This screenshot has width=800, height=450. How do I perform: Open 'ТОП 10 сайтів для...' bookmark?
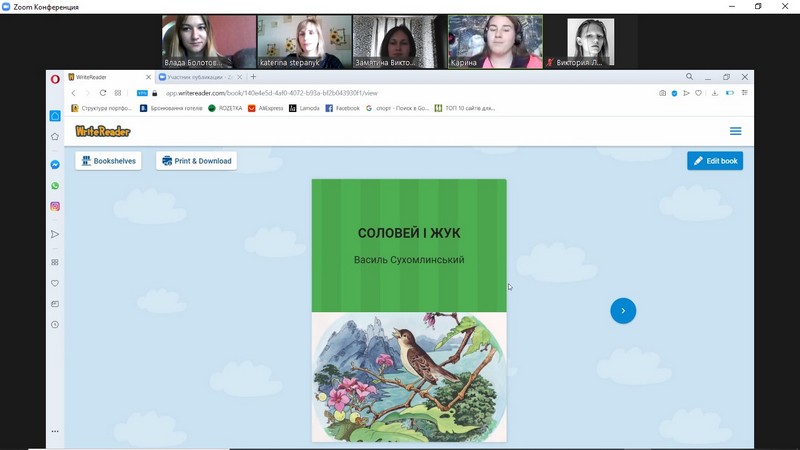coord(465,108)
